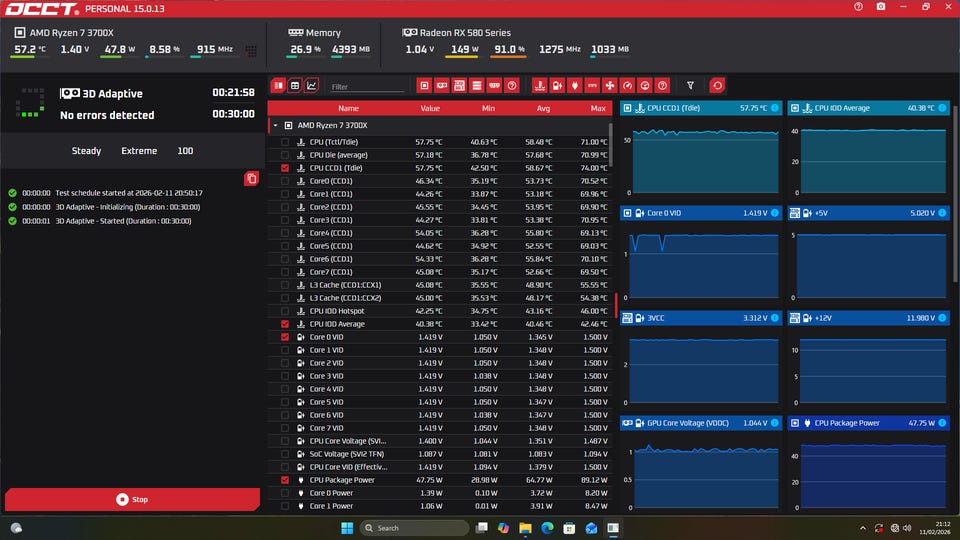
Task: Click the info icon on +12V graph
Action: (942, 318)
